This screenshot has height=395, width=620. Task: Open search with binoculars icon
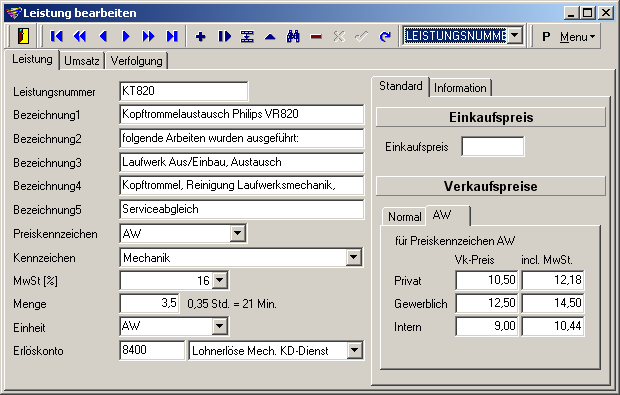coord(293,37)
